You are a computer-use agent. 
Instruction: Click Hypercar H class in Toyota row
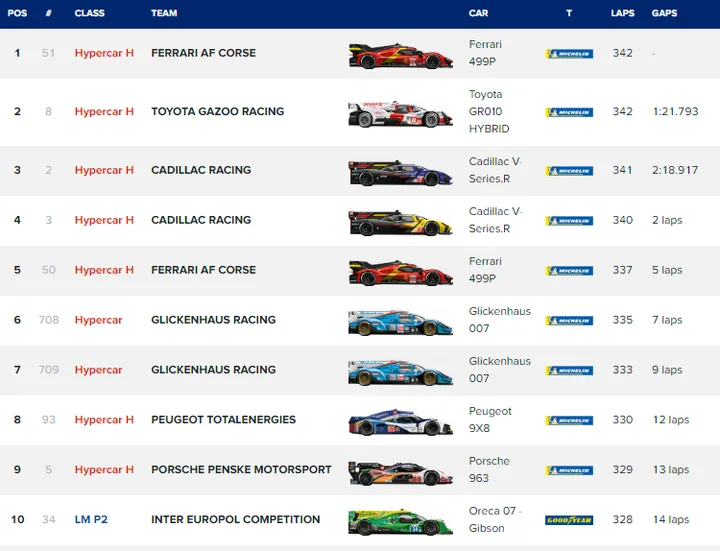point(104,111)
